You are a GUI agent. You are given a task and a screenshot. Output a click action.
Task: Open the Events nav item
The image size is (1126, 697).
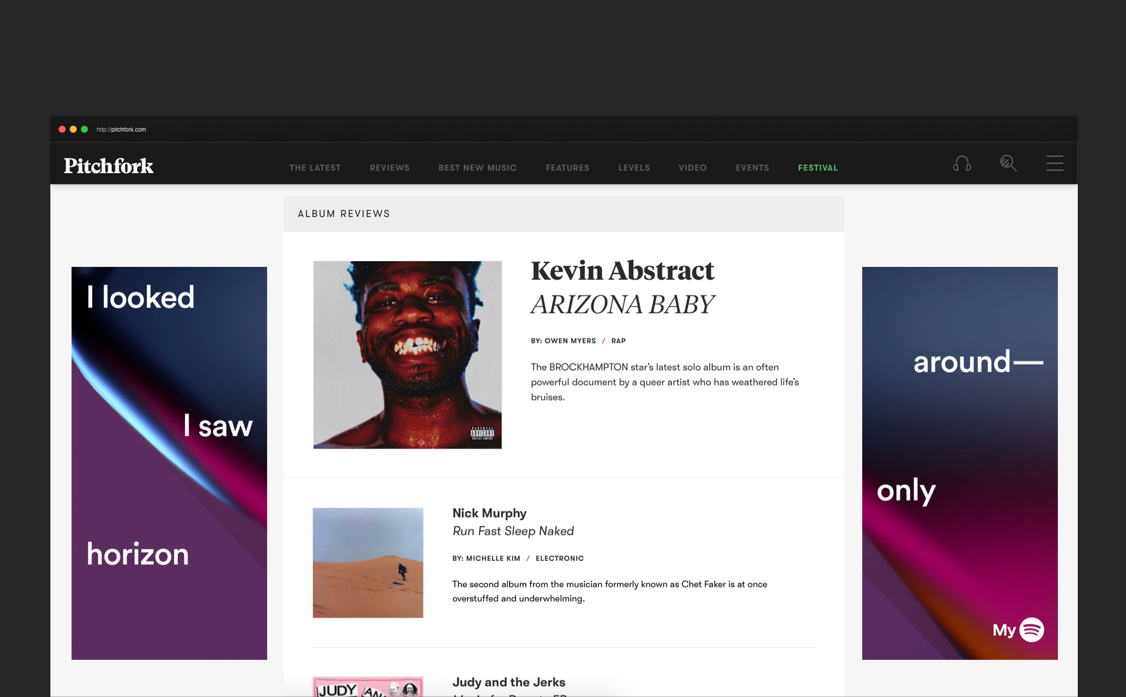[752, 168]
